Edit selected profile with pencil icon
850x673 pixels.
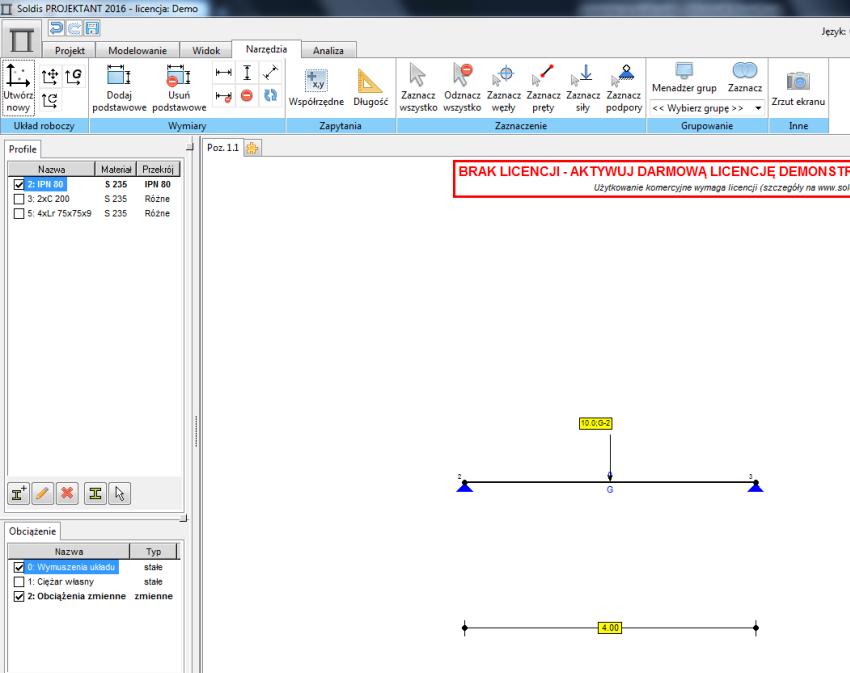42,493
